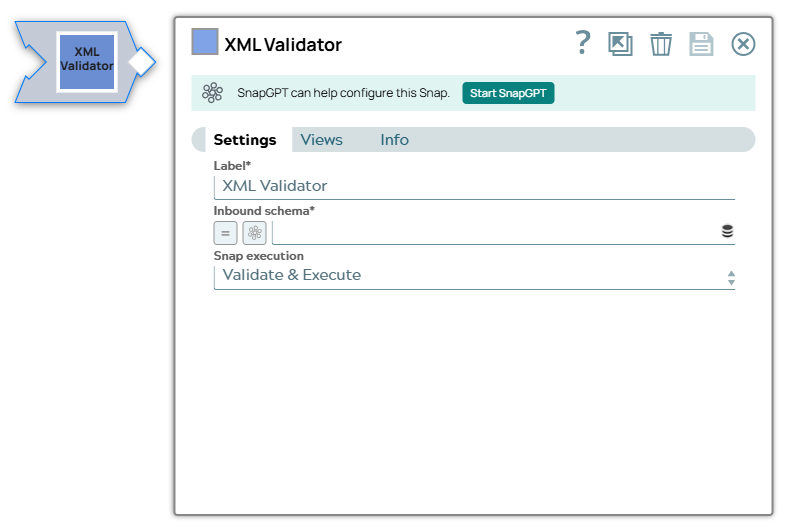Toggle expression mode for Inbound schema
This screenshot has height=526, width=793.
point(226,233)
